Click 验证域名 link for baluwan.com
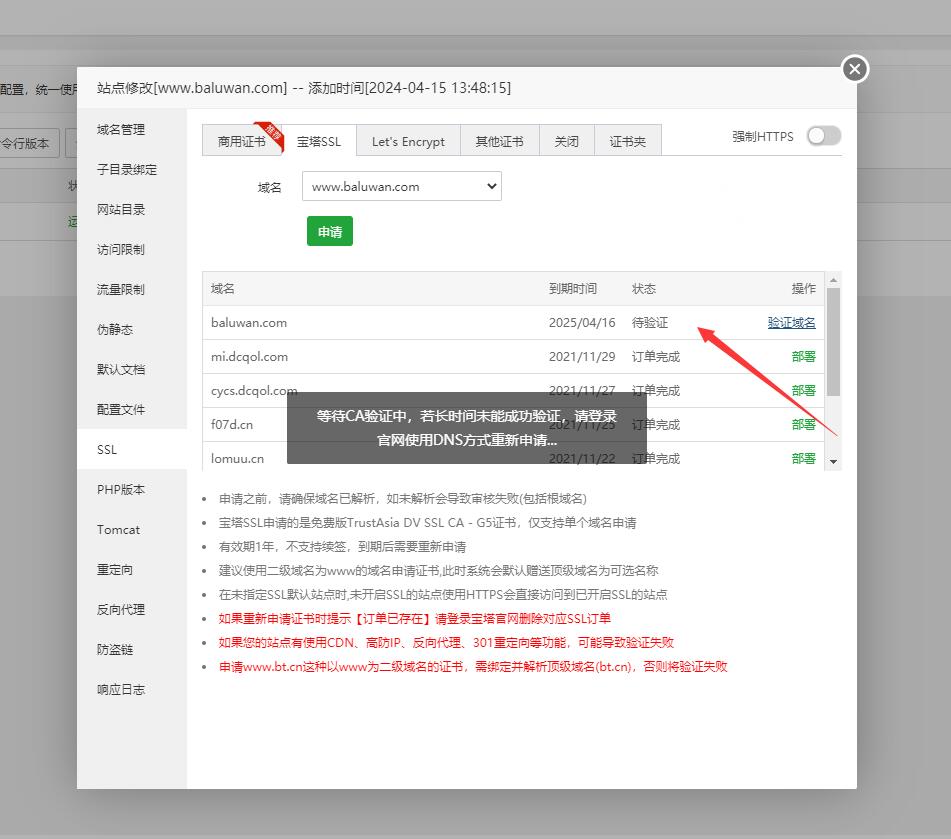The image size is (951, 839). coord(791,323)
